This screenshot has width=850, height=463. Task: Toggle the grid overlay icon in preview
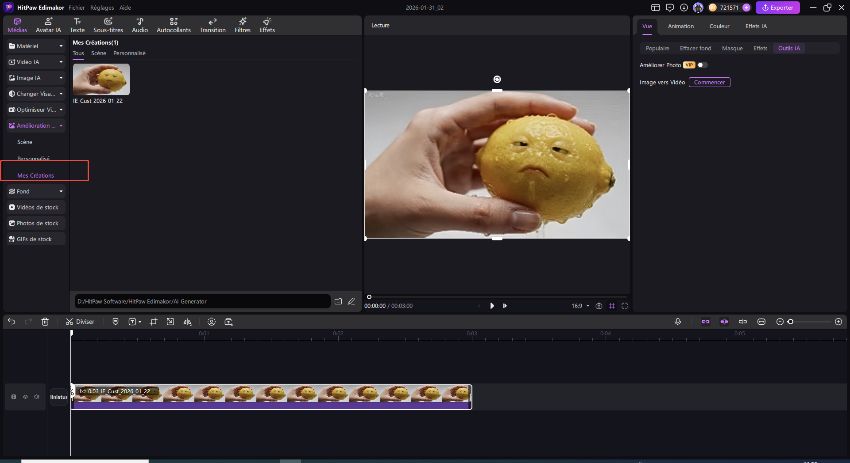point(612,306)
